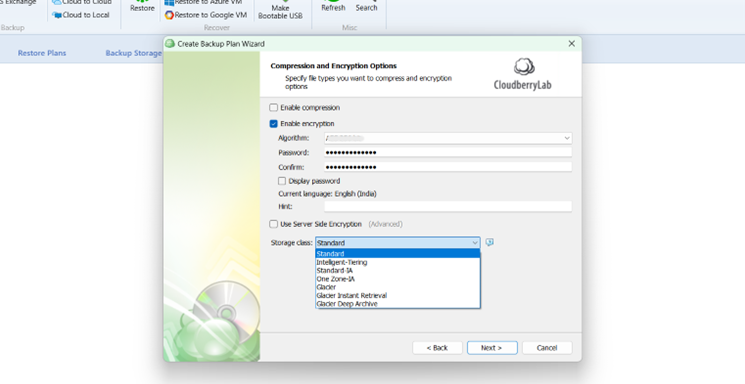This screenshot has height=384, width=745.
Task: Open the storage class info icon
Action: click(x=489, y=242)
